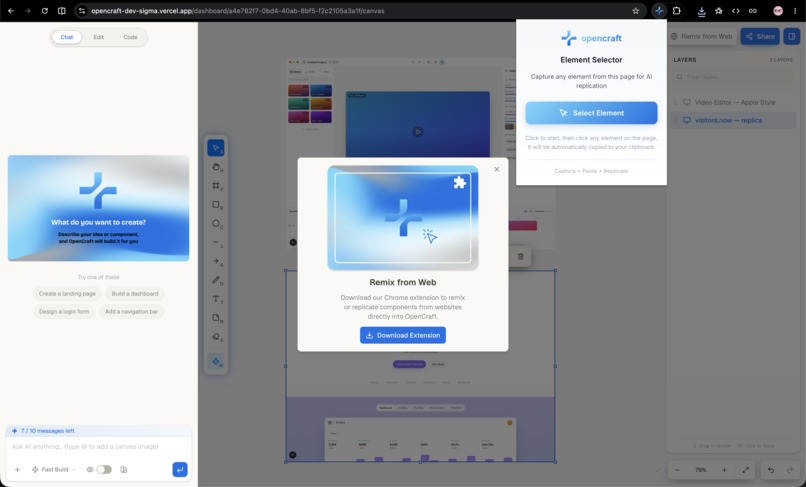This screenshot has width=806, height=487.
Task: Select the Video Editor — Apple Style layer
Action: tap(734, 102)
